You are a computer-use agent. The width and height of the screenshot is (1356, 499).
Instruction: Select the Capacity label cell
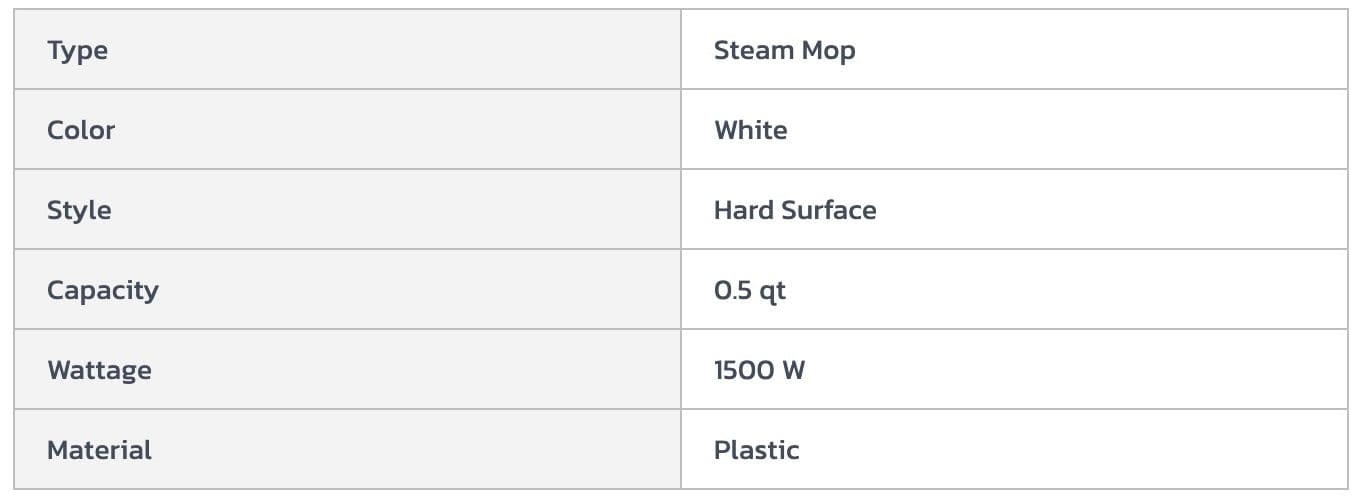(x=102, y=290)
